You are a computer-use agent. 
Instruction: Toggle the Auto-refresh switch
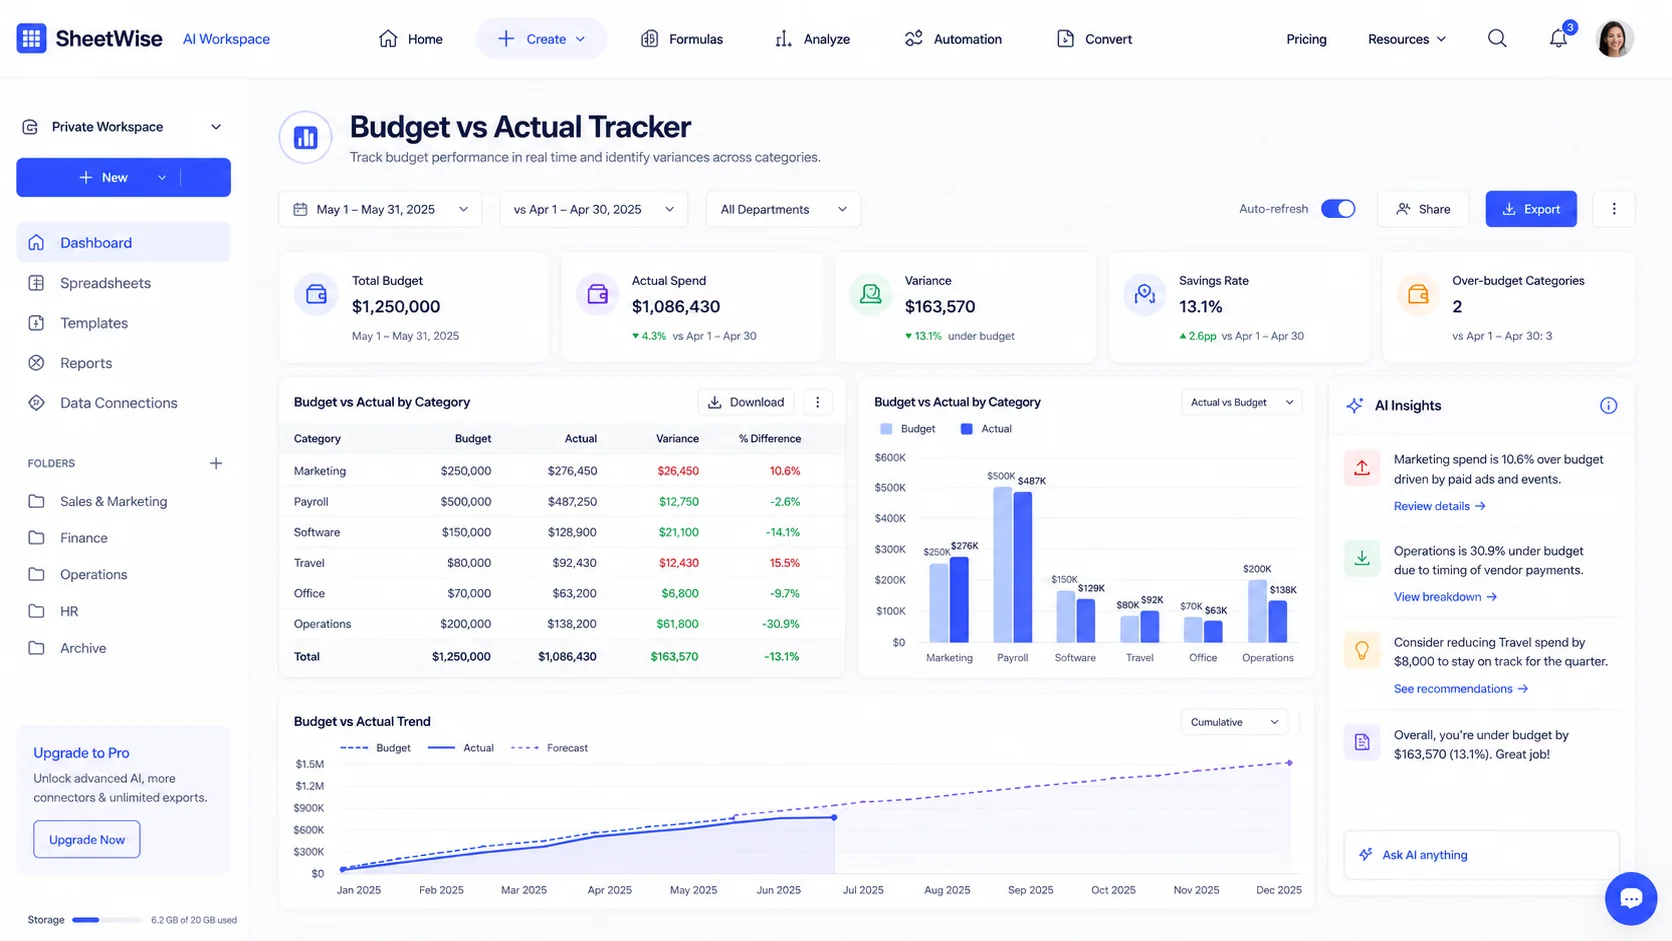1338,209
